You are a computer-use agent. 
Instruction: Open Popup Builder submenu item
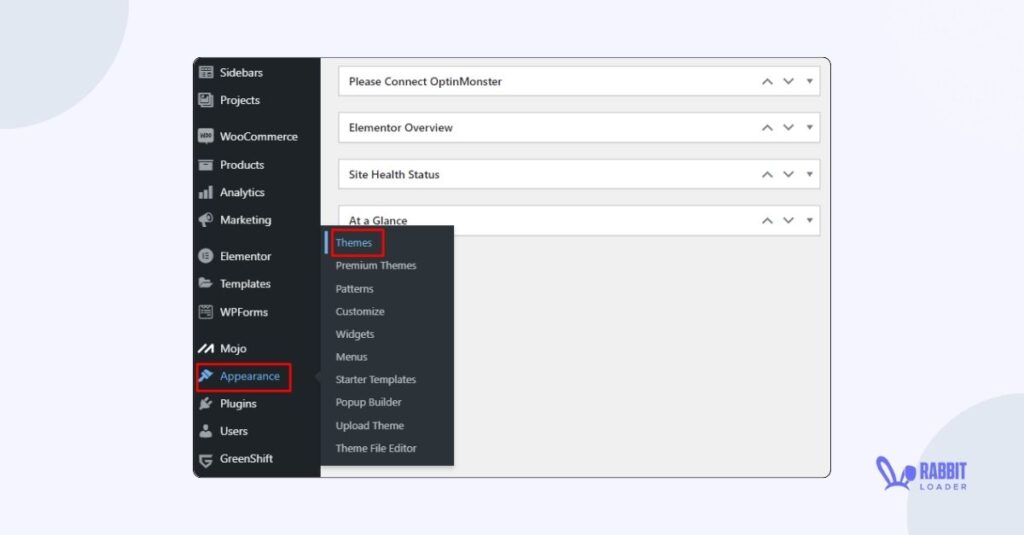pos(368,402)
